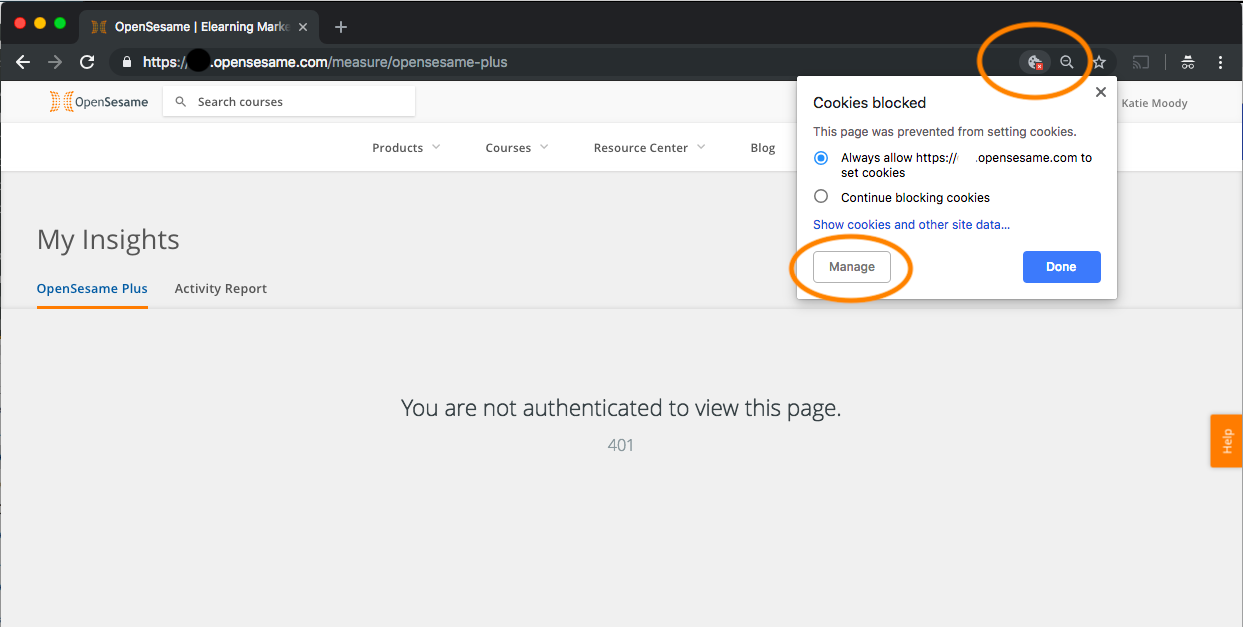Select Always allow to set cookies option
The width and height of the screenshot is (1243, 627).
[x=821, y=158]
